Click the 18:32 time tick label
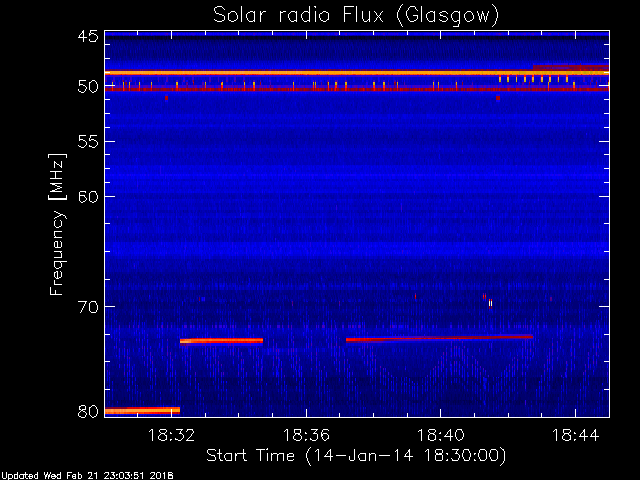 (x=171, y=435)
